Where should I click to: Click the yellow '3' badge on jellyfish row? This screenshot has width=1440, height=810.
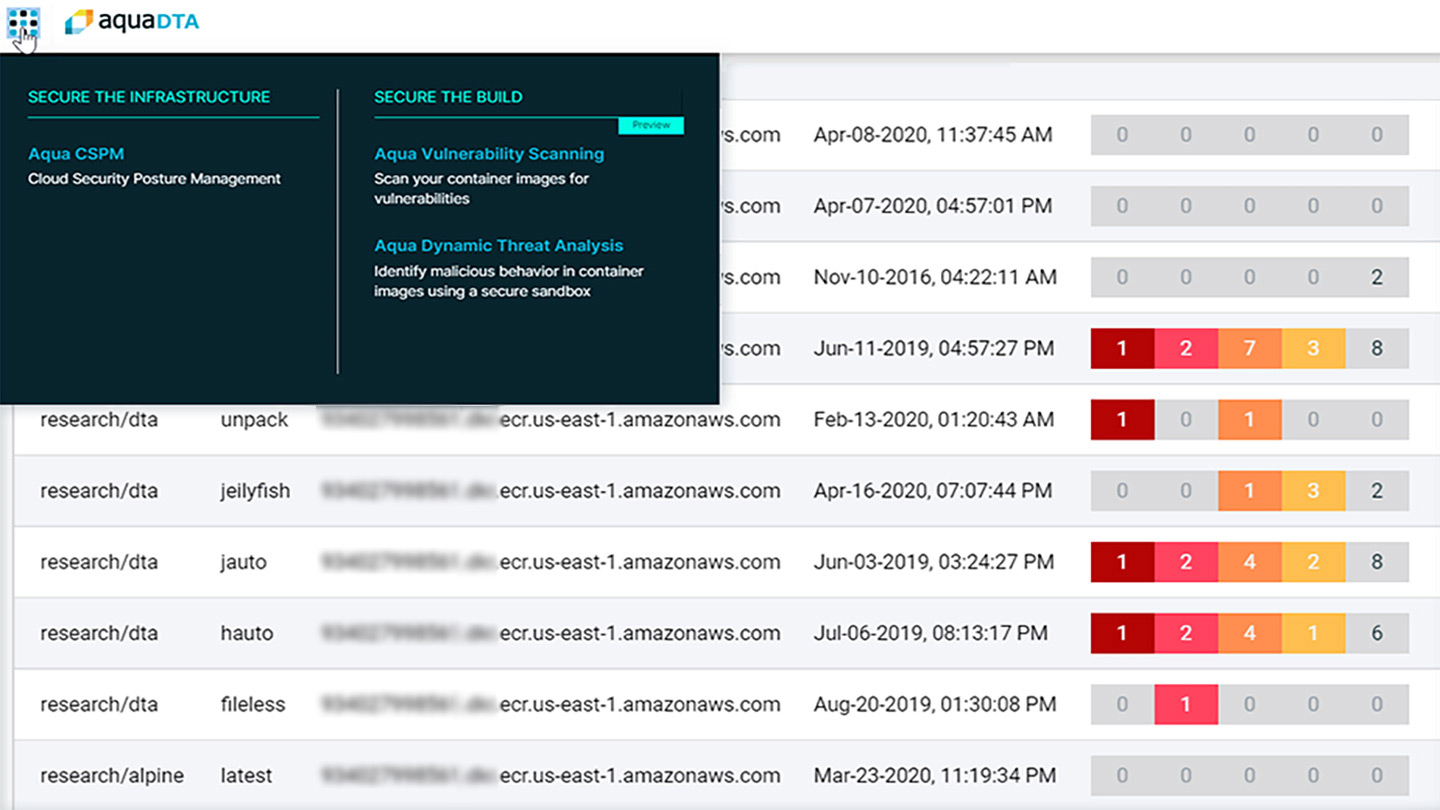pos(1312,490)
